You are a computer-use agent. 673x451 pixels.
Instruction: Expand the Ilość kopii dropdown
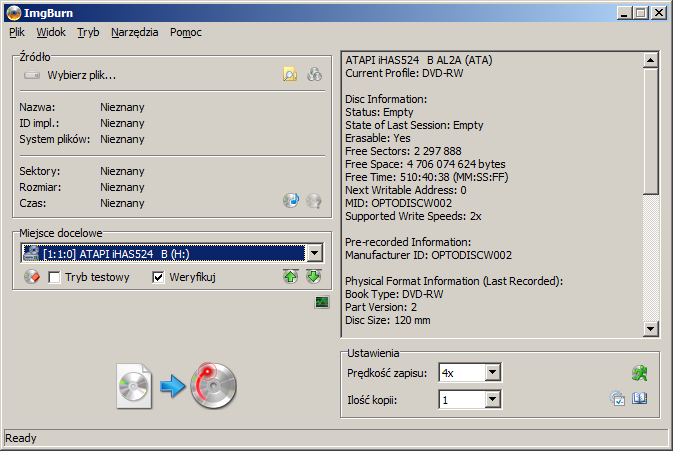tap(493, 400)
